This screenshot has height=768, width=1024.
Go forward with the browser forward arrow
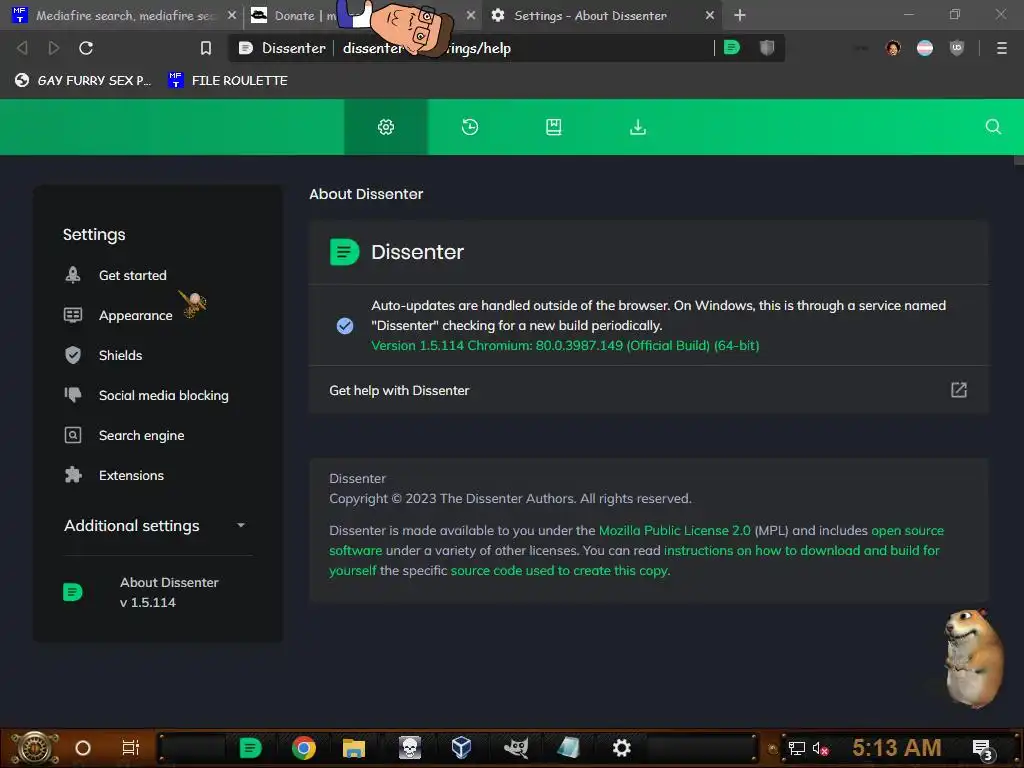pos(54,48)
